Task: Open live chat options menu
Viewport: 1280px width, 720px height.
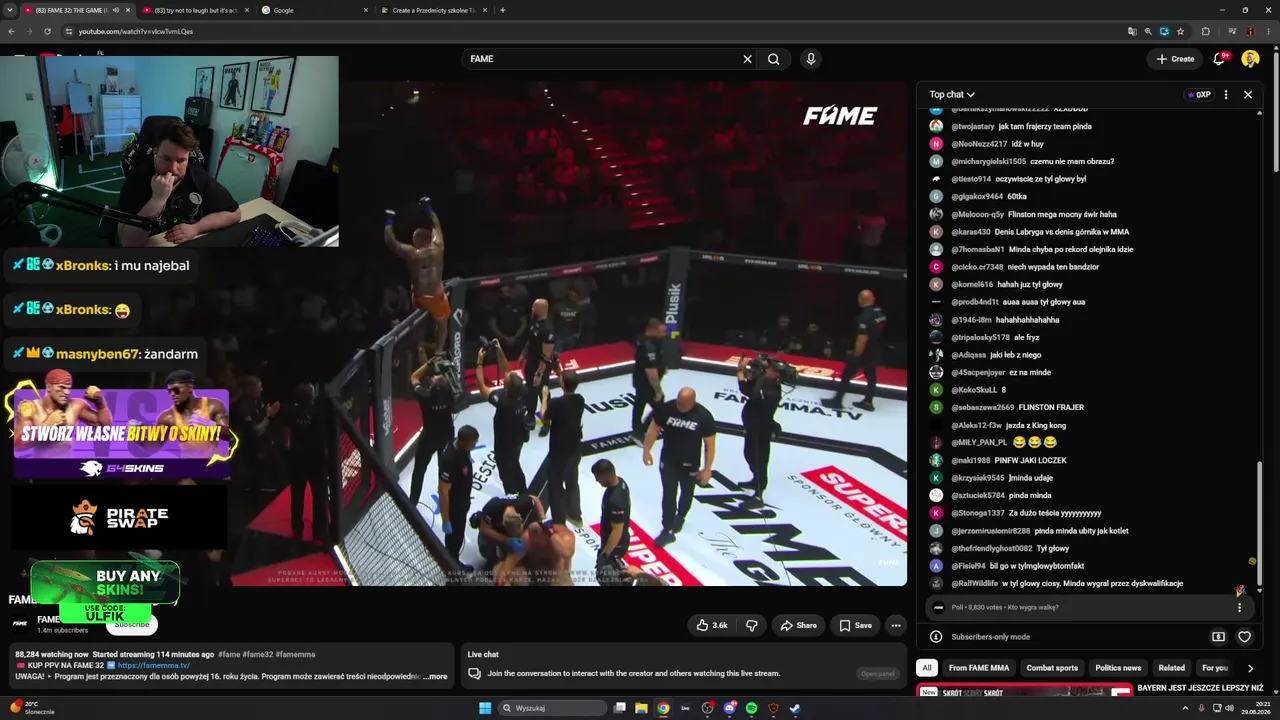Action: [x=1226, y=95]
